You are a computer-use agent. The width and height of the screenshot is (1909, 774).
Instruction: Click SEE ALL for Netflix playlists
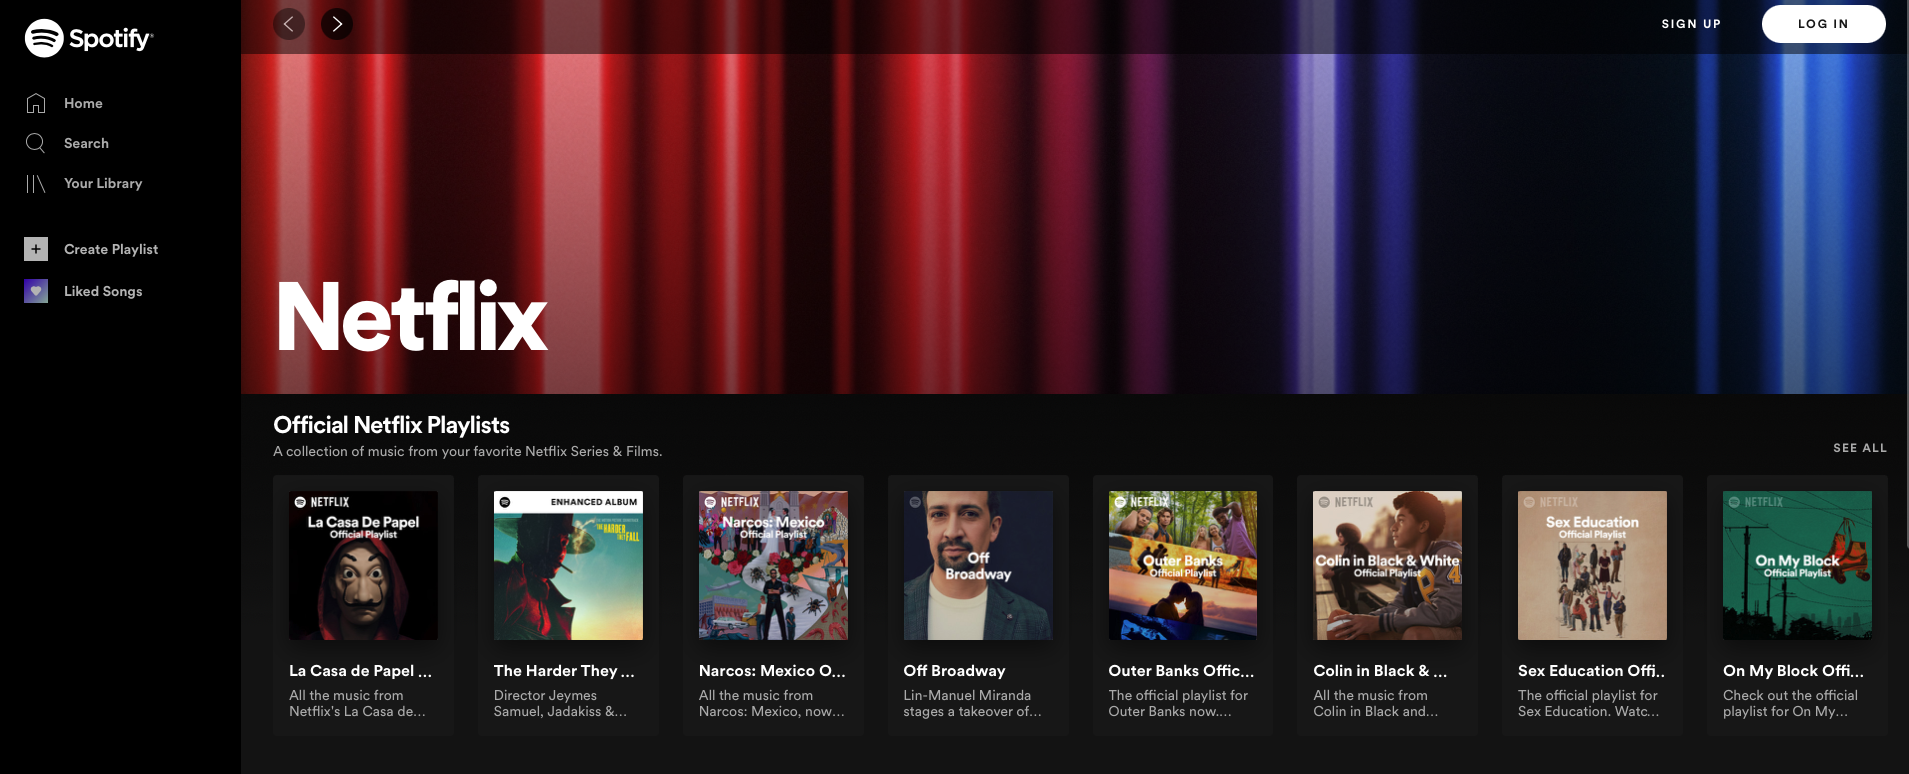pyautogui.click(x=1860, y=448)
